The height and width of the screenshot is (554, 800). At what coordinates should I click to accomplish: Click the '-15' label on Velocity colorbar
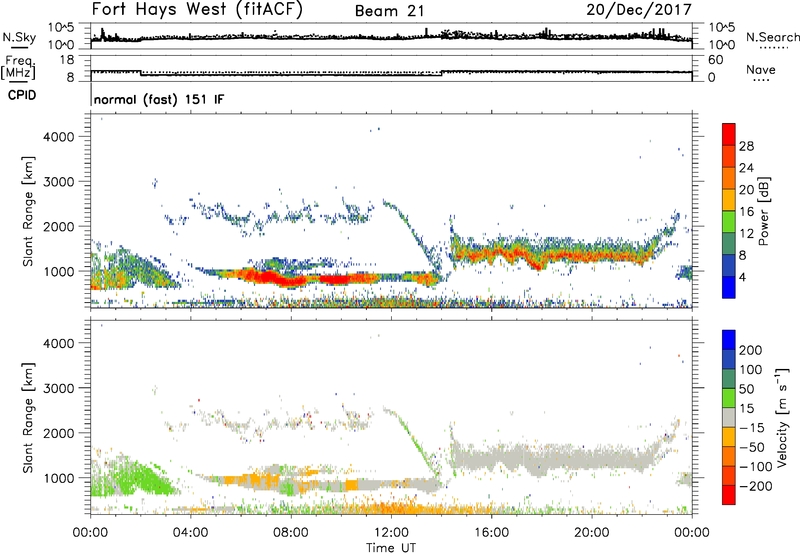point(752,428)
